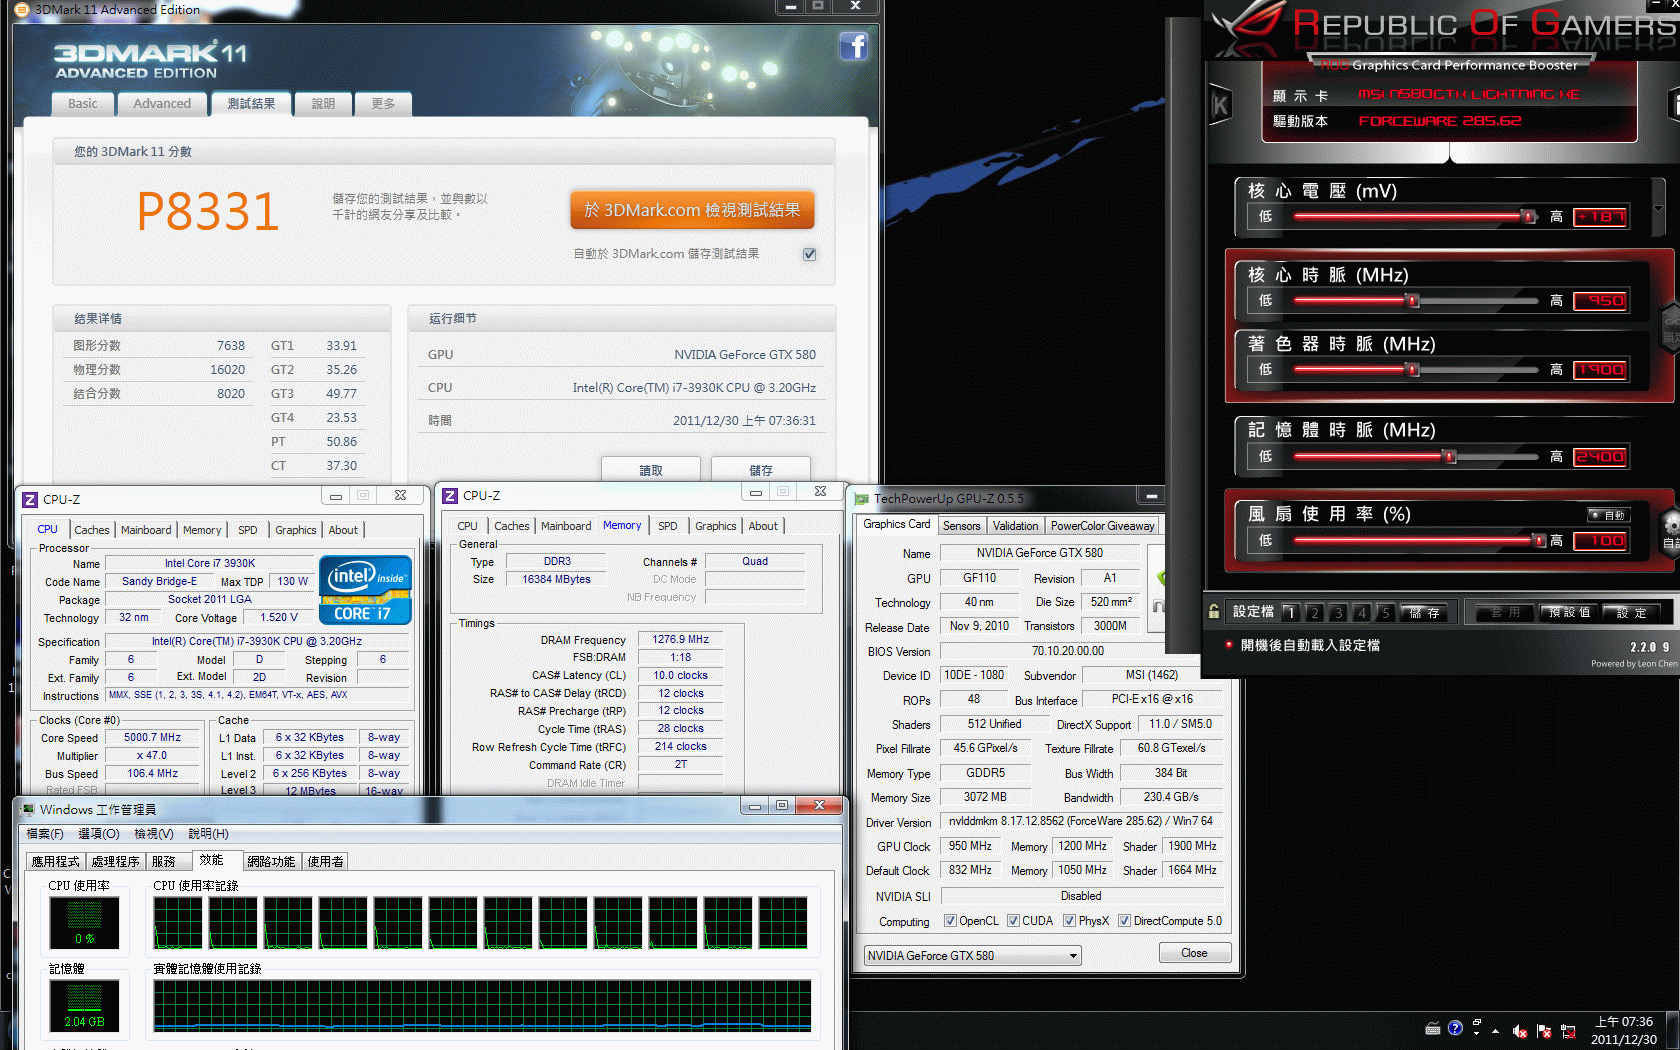
Task: Open the disconnected network tray icon
Action: [x=1568, y=1031]
